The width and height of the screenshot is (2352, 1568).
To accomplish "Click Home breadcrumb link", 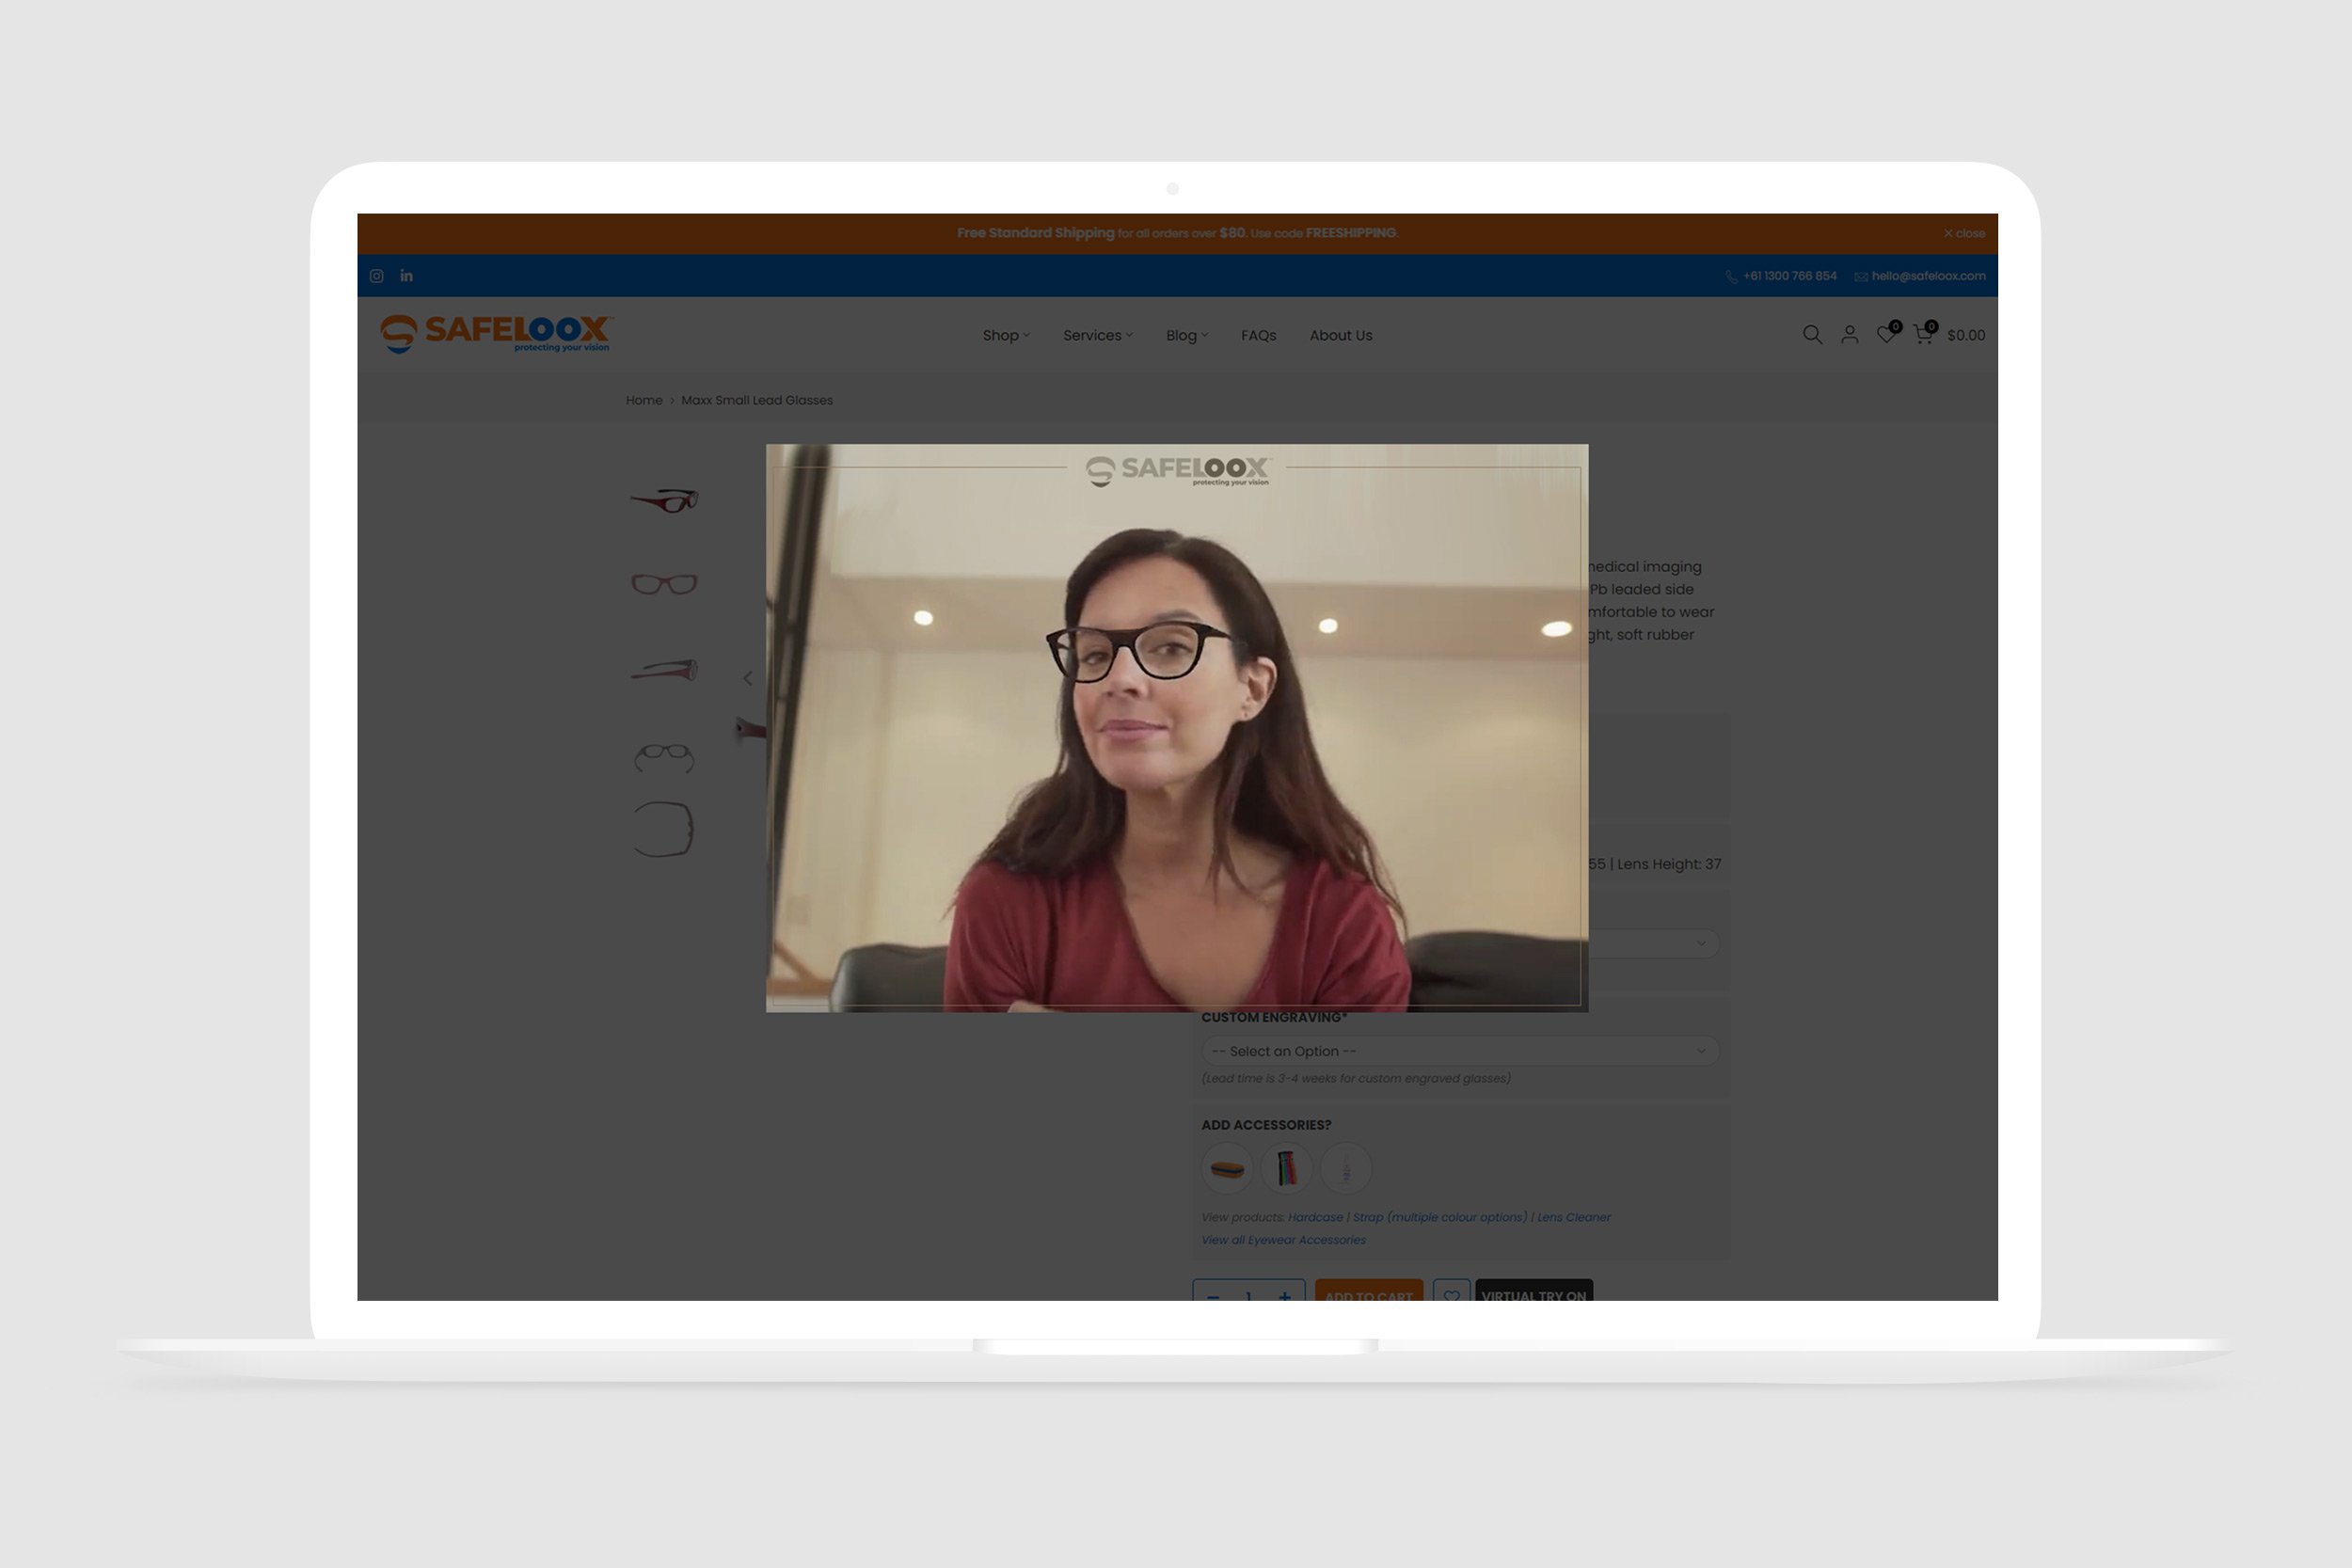I will click(x=644, y=400).
